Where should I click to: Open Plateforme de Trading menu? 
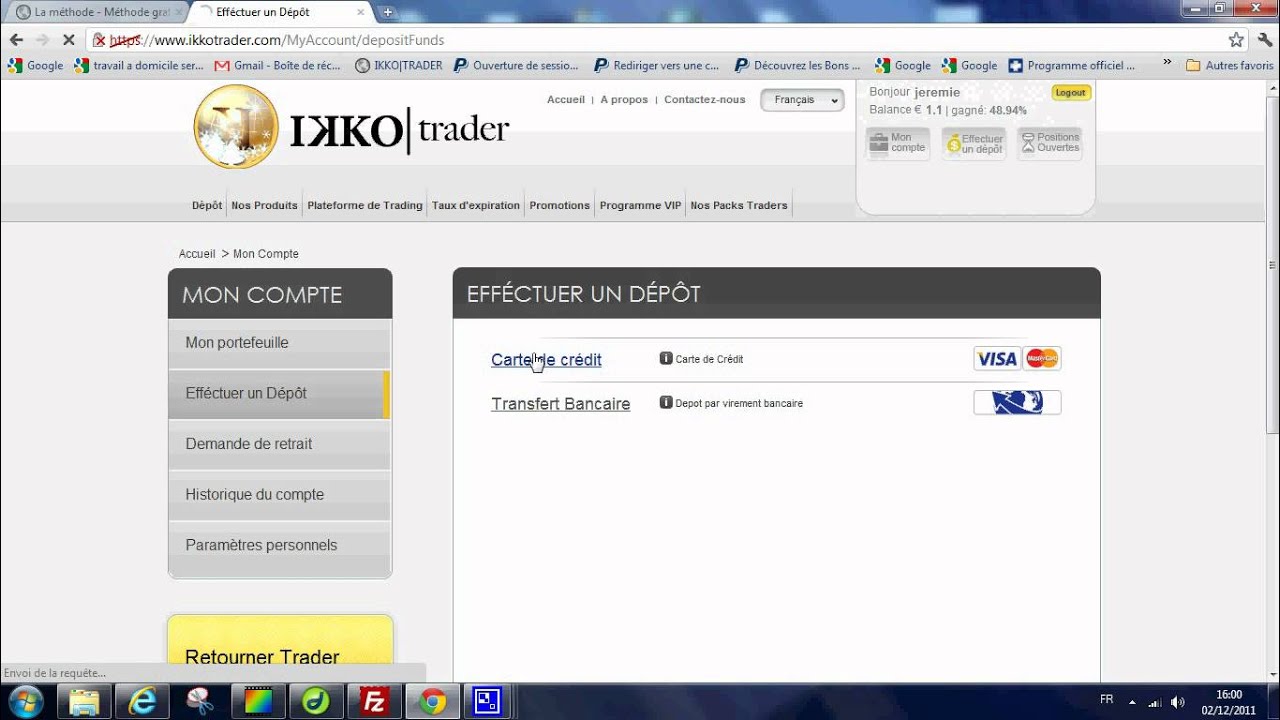pyautogui.click(x=365, y=205)
